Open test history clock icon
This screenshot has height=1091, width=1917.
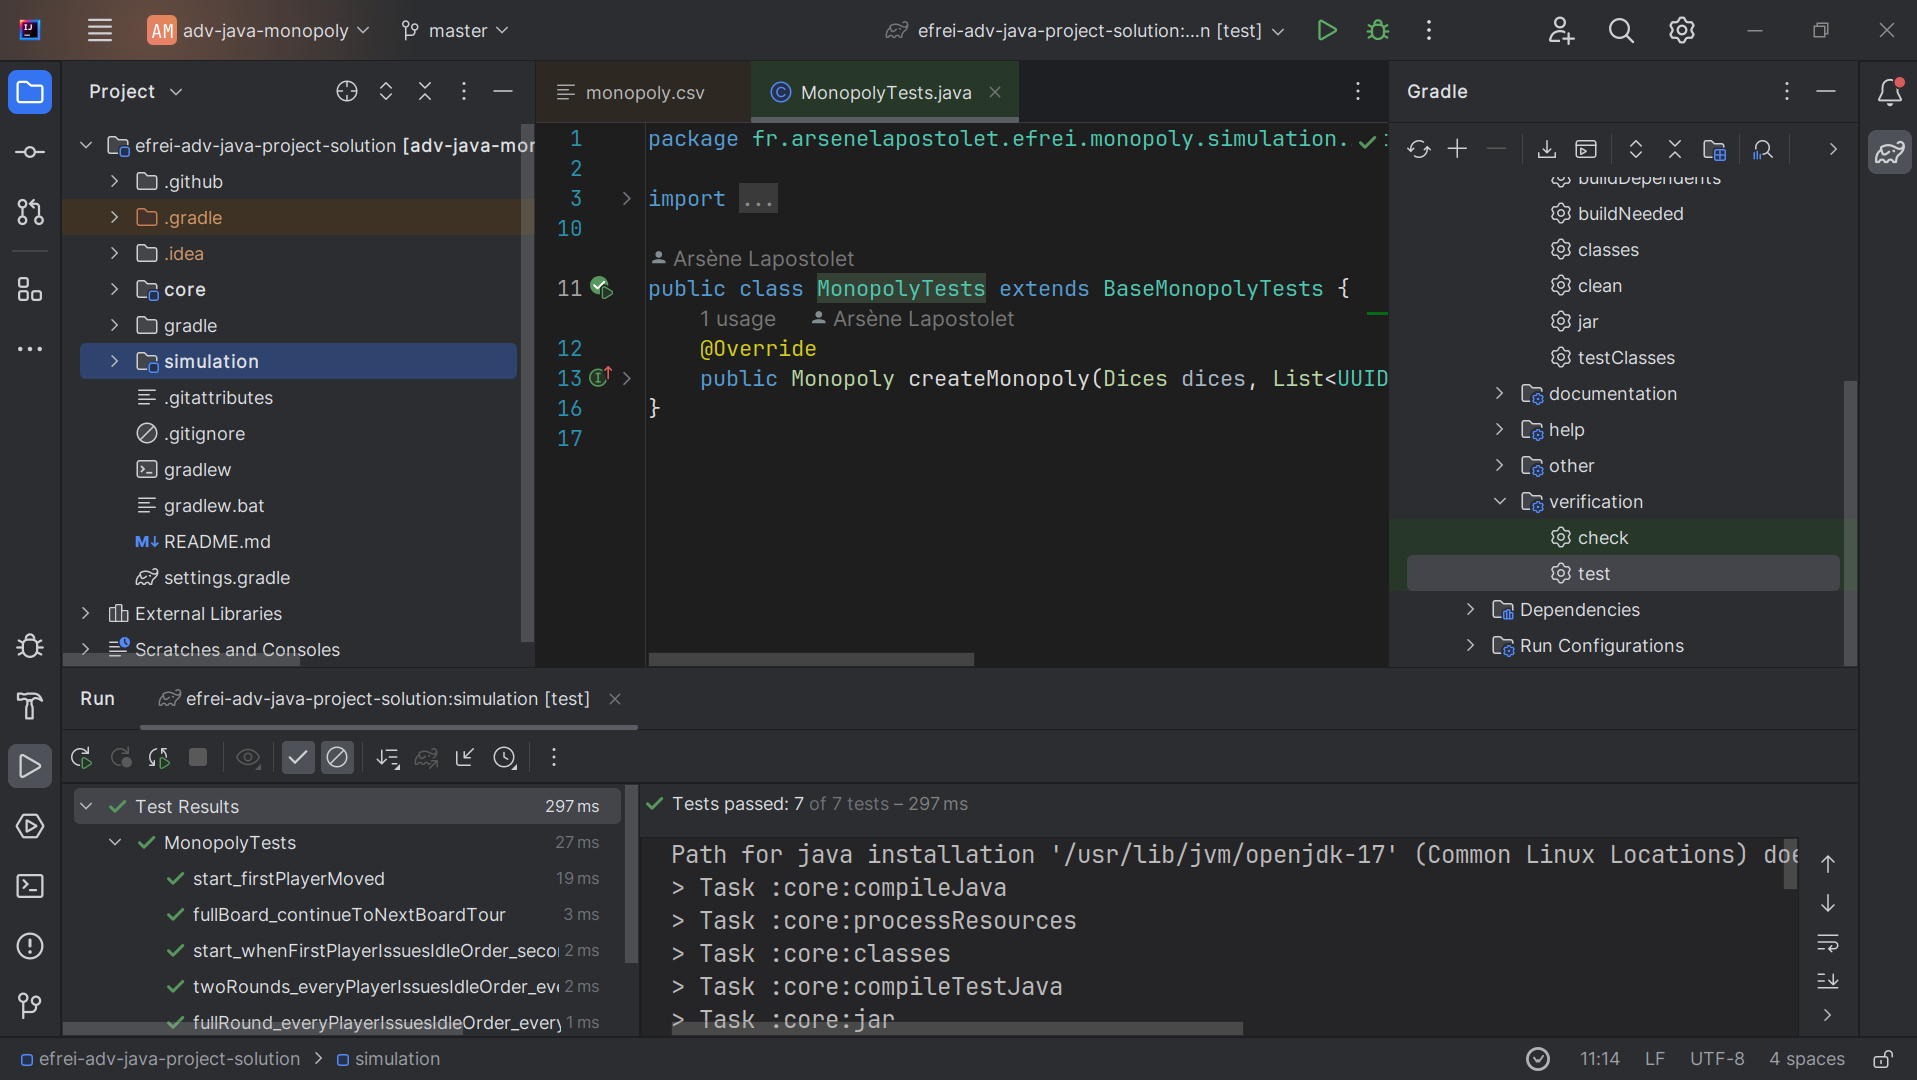(x=505, y=757)
